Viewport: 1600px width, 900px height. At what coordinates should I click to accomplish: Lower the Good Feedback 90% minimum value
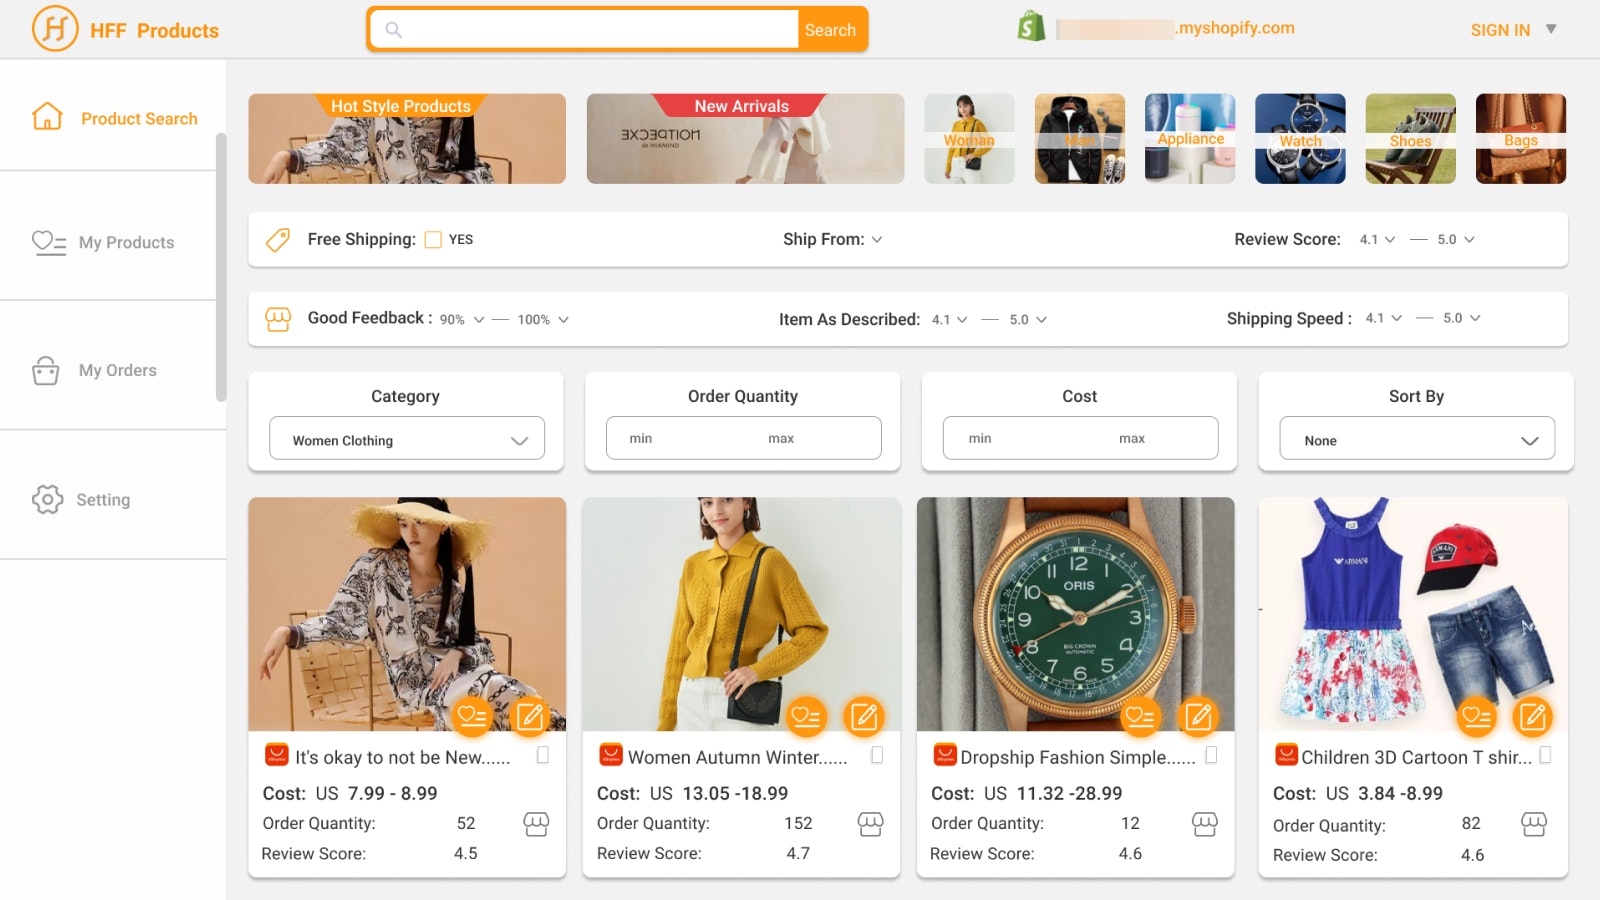pos(479,319)
